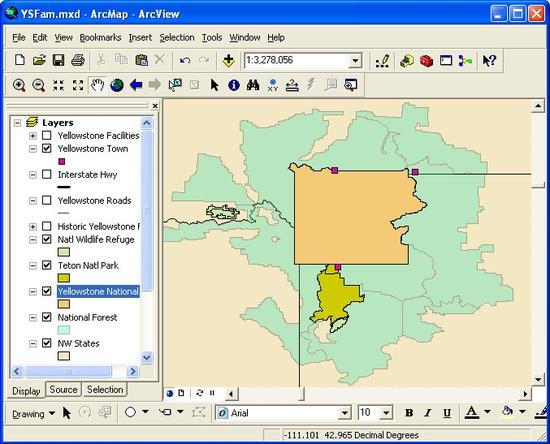Save the map with floppy disk icon
The width and height of the screenshot is (550, 444).
(59, 60)
